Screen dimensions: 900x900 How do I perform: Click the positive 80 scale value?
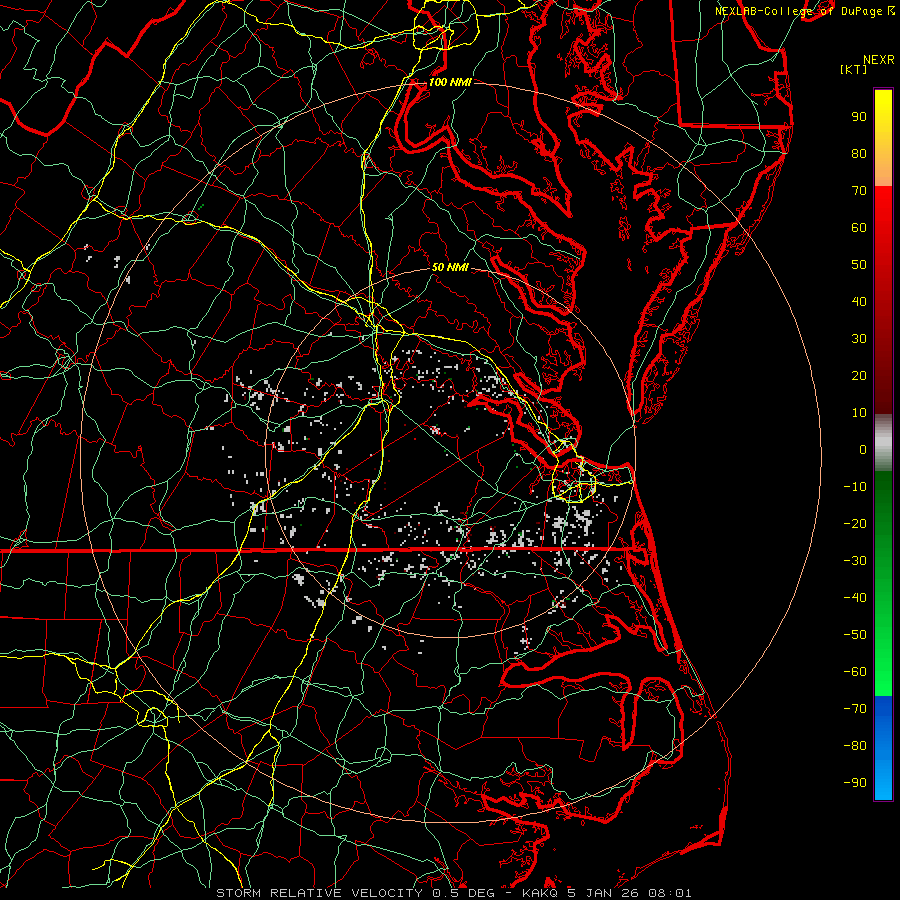859,153
